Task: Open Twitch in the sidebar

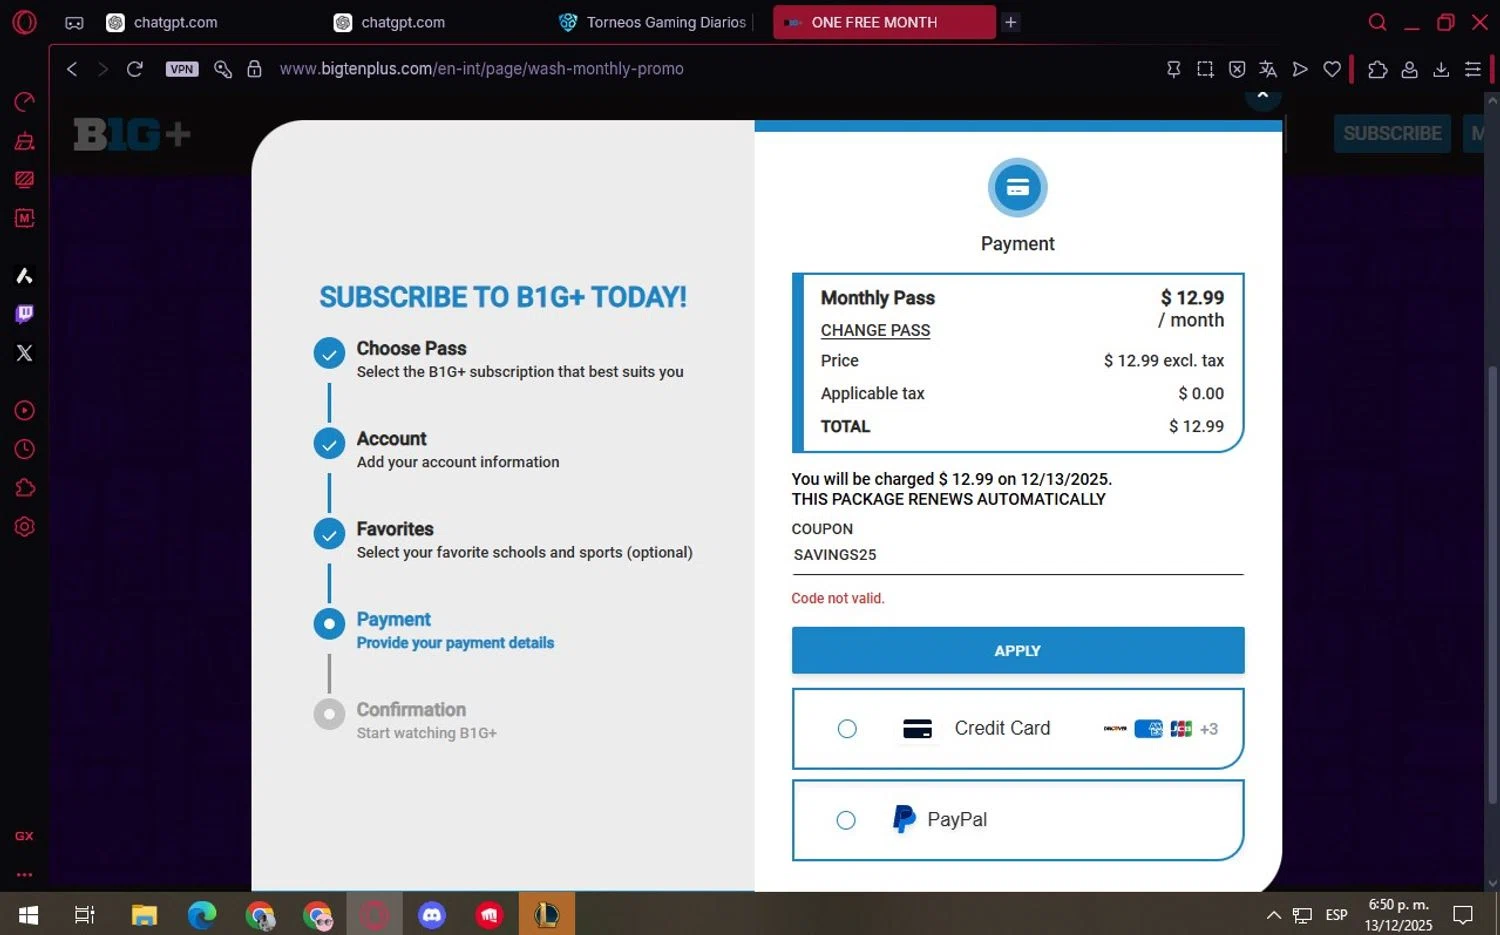Action: tap(24, 314)
